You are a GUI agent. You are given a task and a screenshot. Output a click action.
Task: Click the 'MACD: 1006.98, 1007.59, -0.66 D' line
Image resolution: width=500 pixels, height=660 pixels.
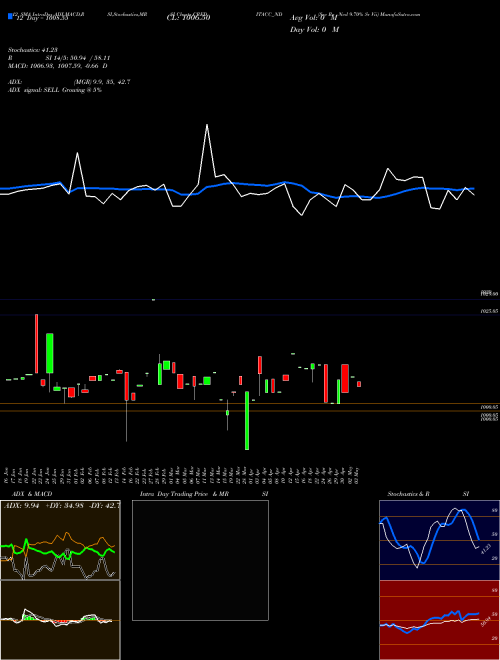point(57,66)
